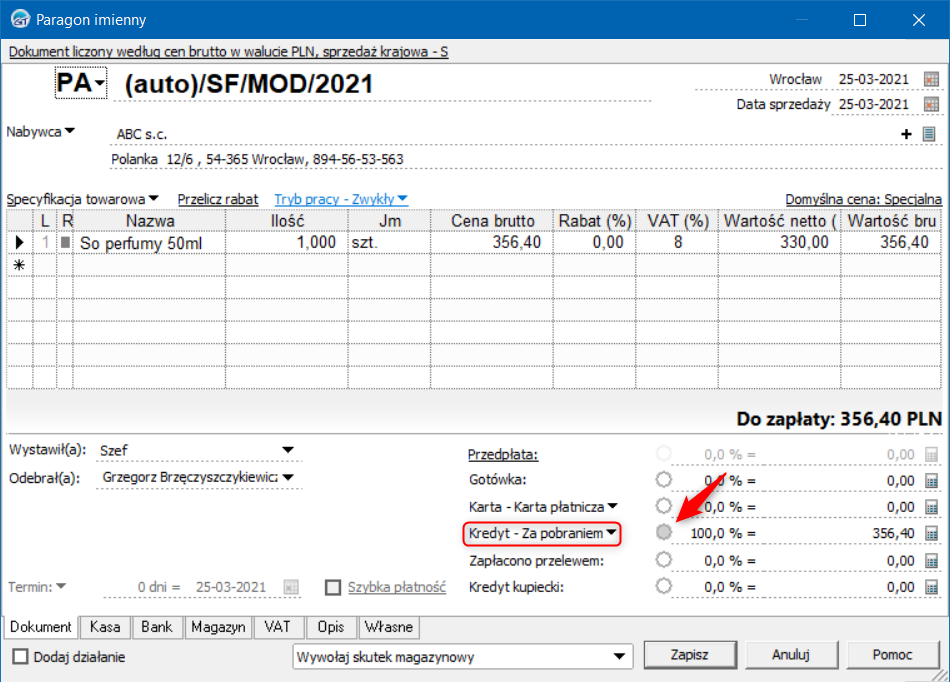Open calculator for Gotówka amount
950x682 pixels.
pos(932,481)
